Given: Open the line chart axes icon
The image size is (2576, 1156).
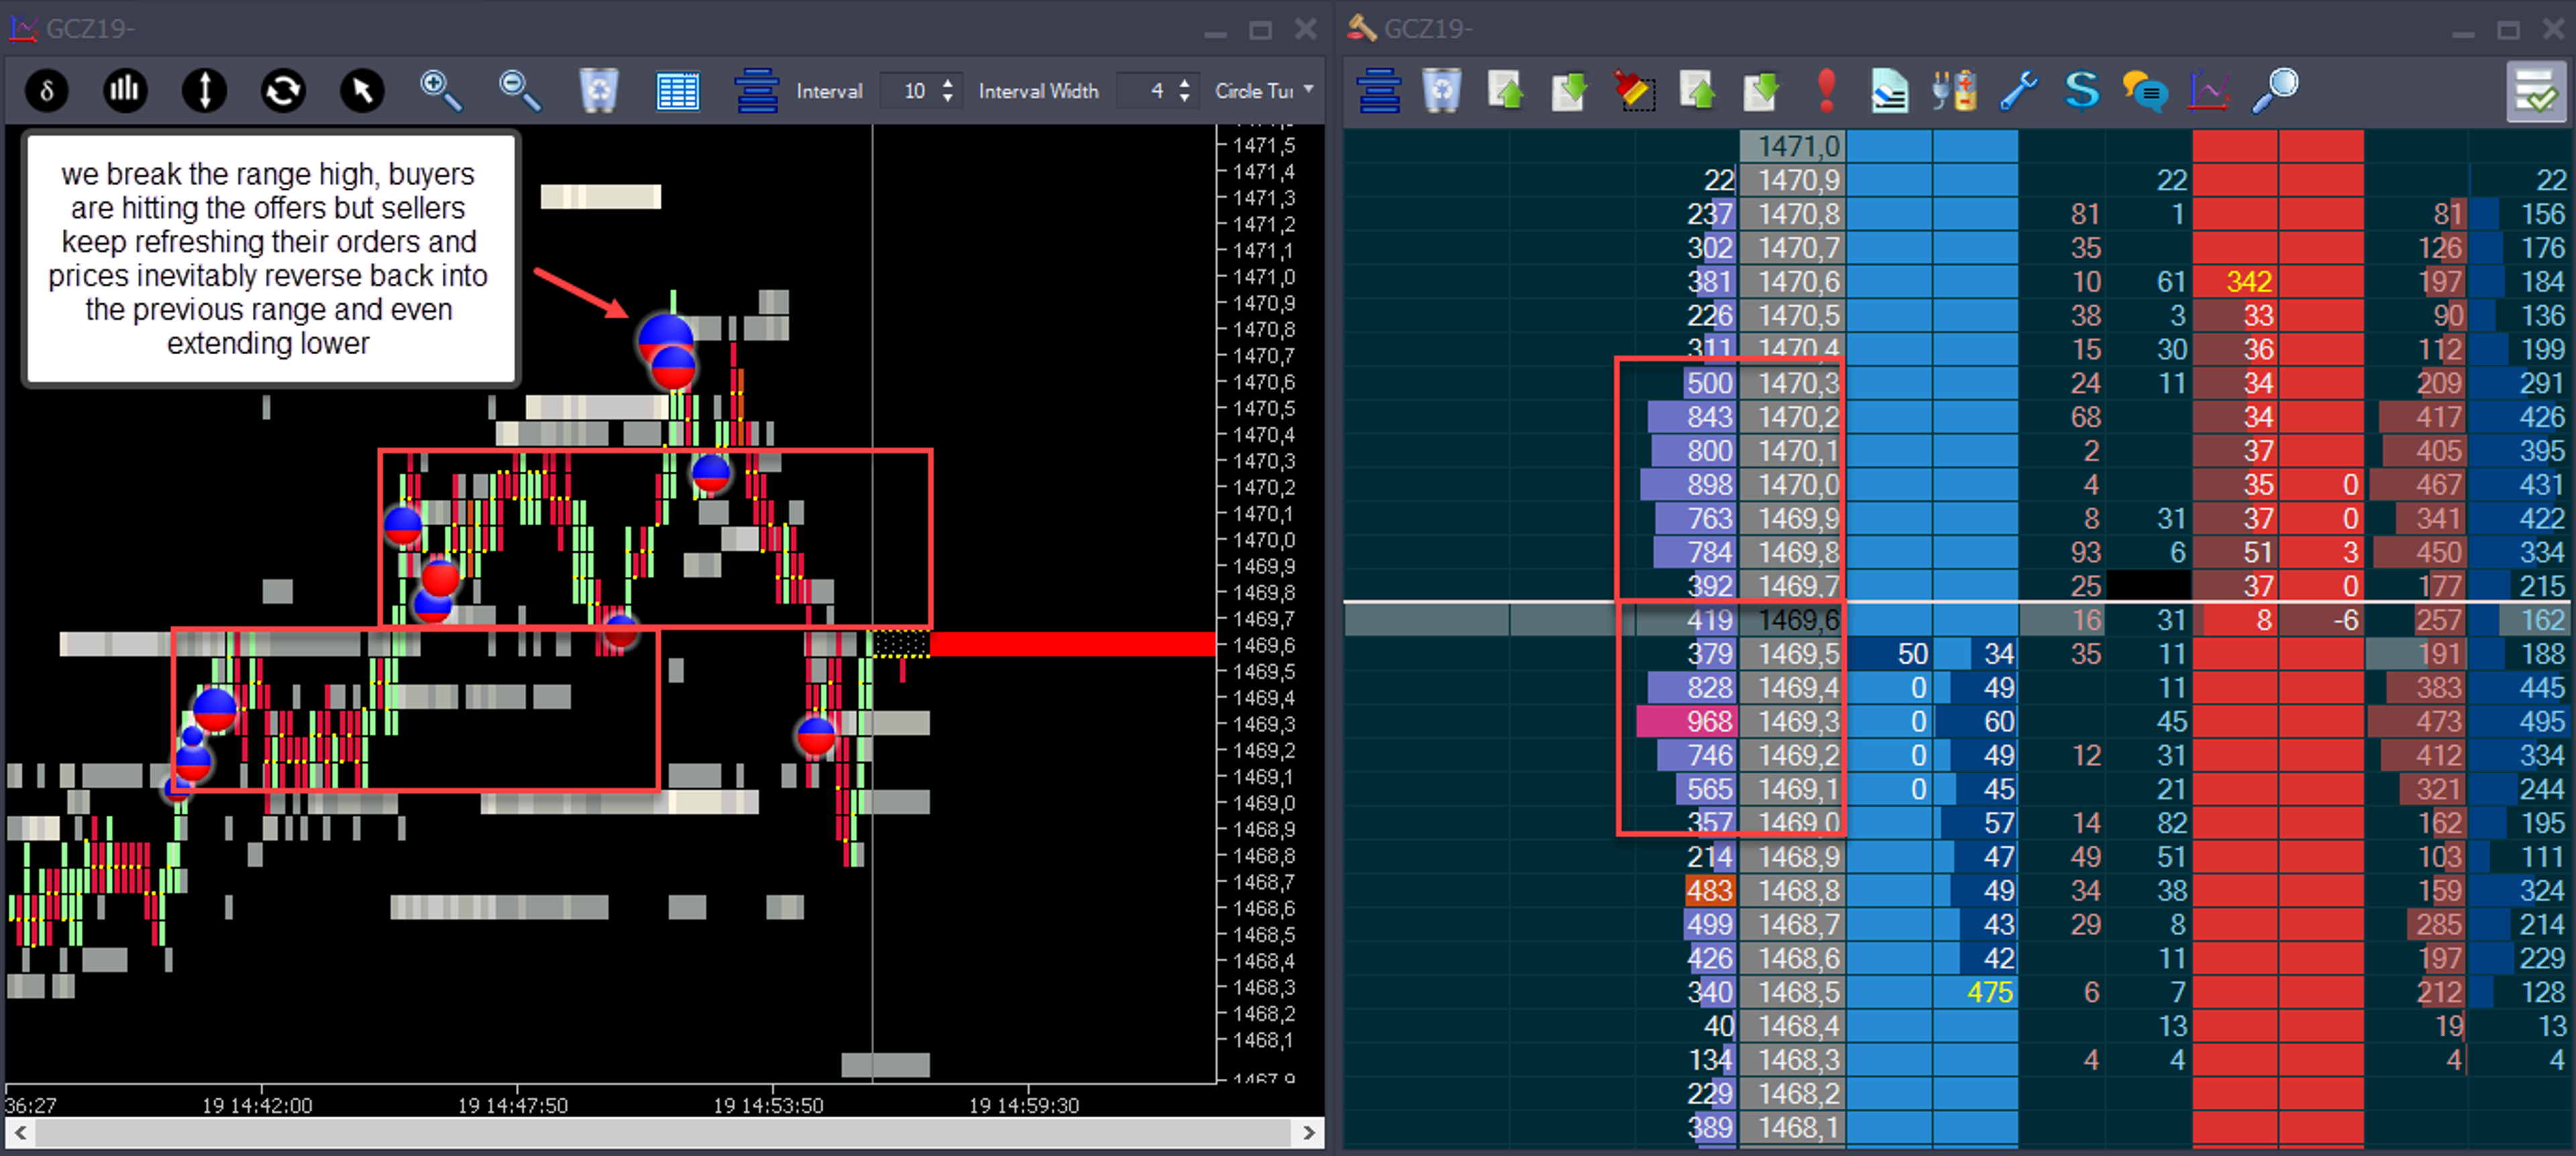Looking at the screenshot, I should pos(2209,91).
